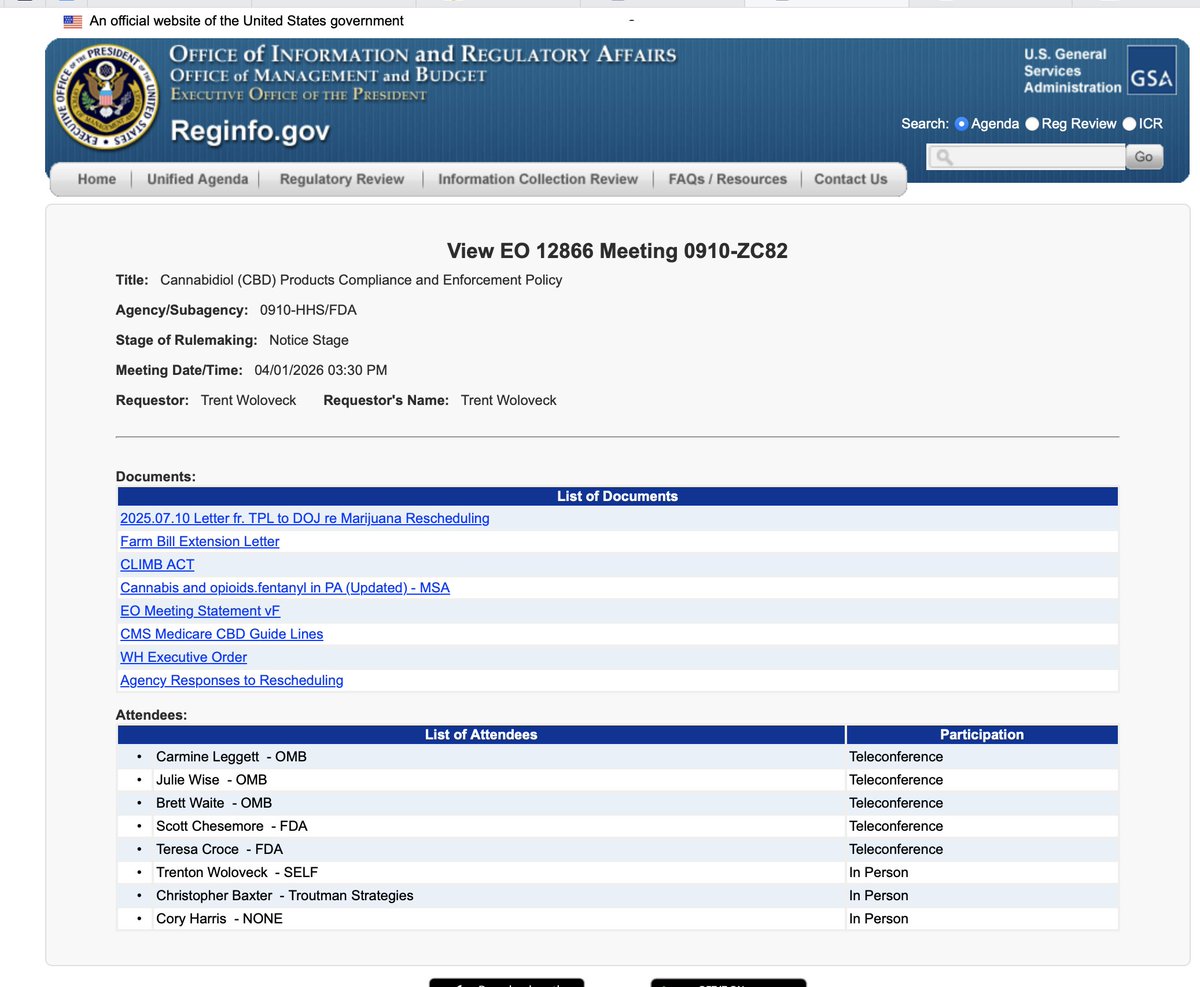Click Office of Information and Regulatory Affairs heading
The image size is (1200, 987).
click(x=423, y=54)
